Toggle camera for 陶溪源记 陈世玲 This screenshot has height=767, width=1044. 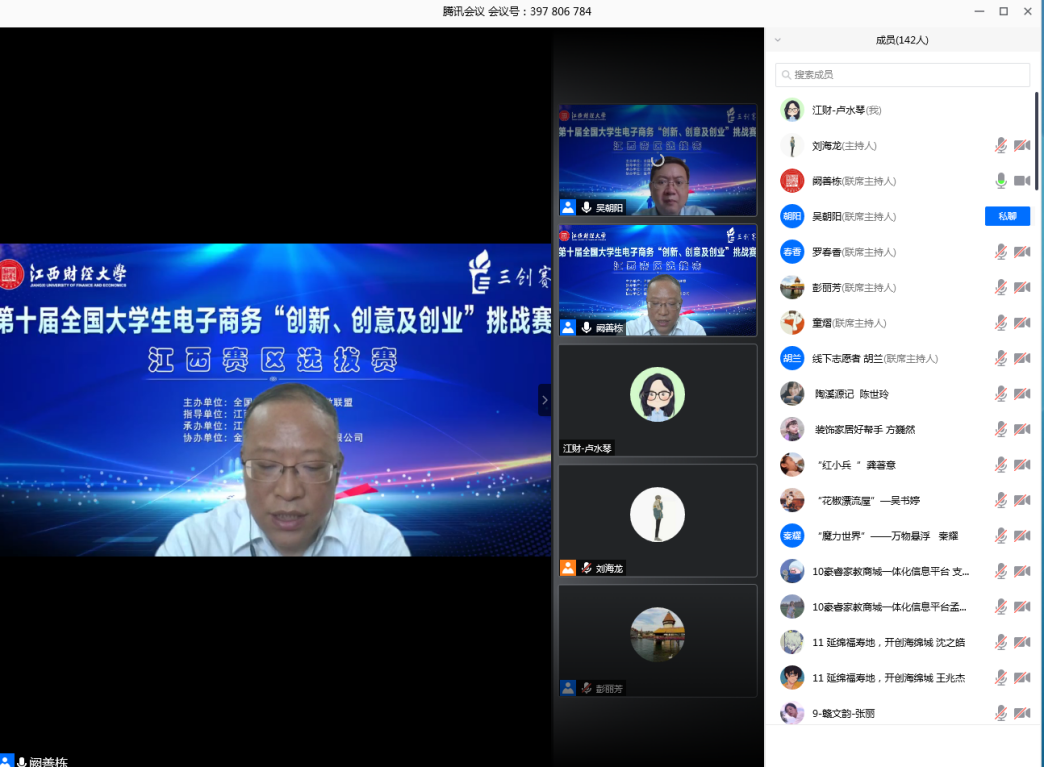(x=1022, y=393)
